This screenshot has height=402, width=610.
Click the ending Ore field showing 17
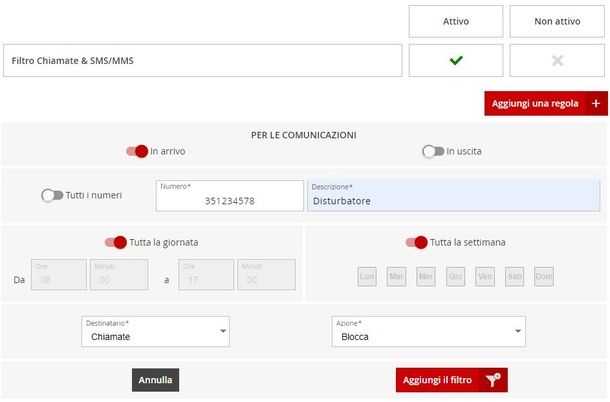(206, 275)
